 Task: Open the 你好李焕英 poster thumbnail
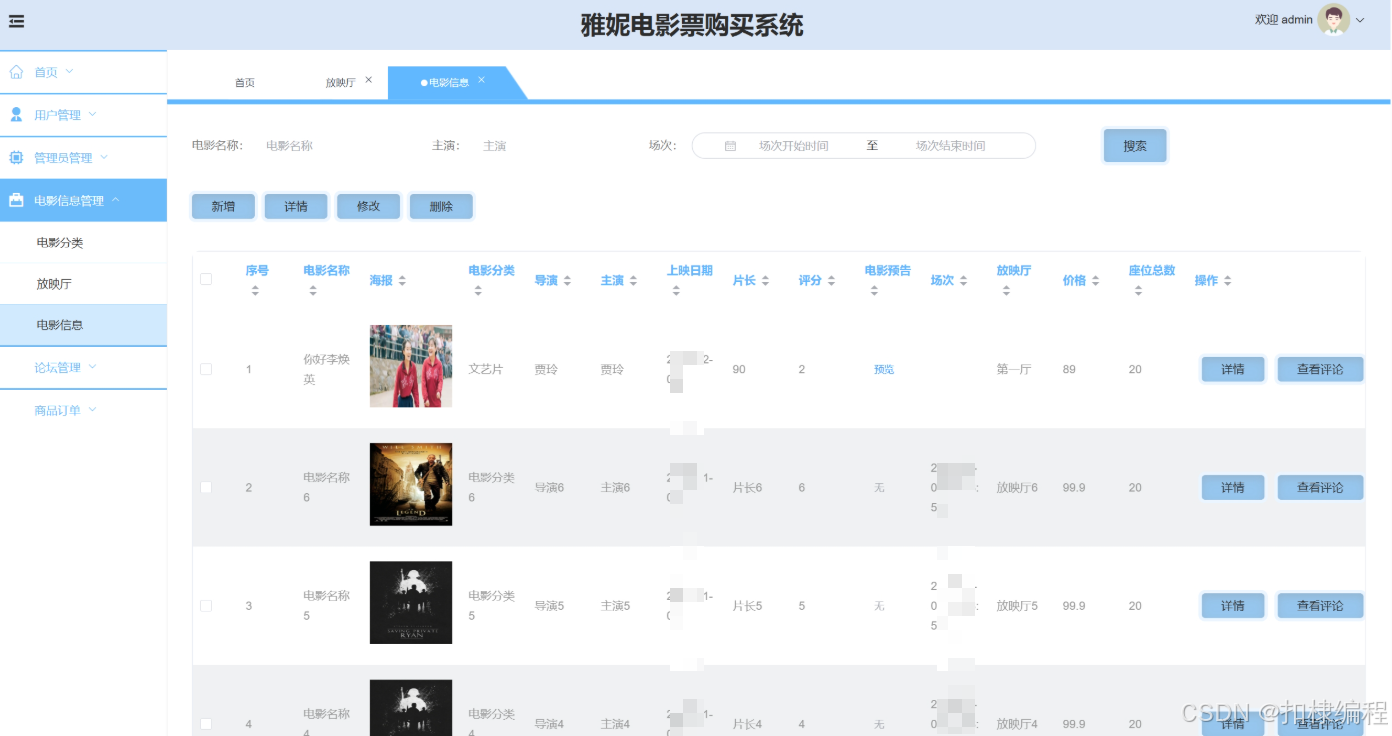[411, 366]
